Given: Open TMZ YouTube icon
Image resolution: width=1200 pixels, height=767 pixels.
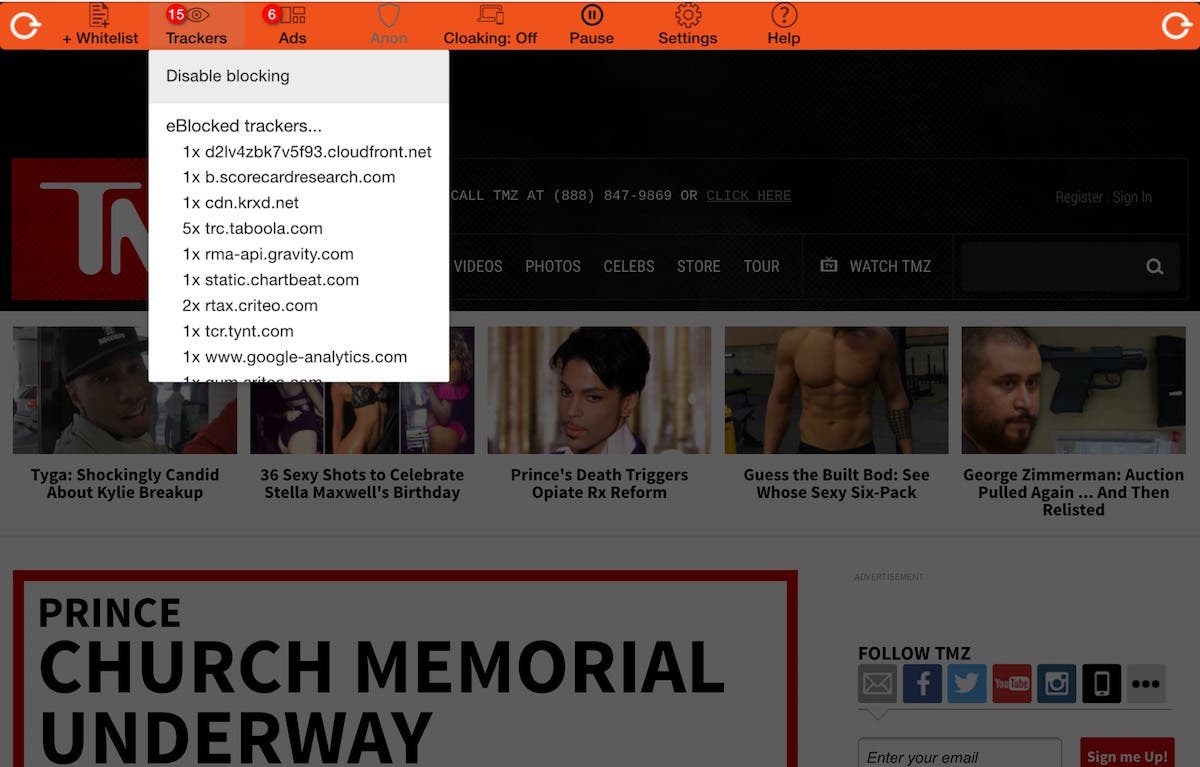Looking at the screenshot, I should coord(1012,684).
